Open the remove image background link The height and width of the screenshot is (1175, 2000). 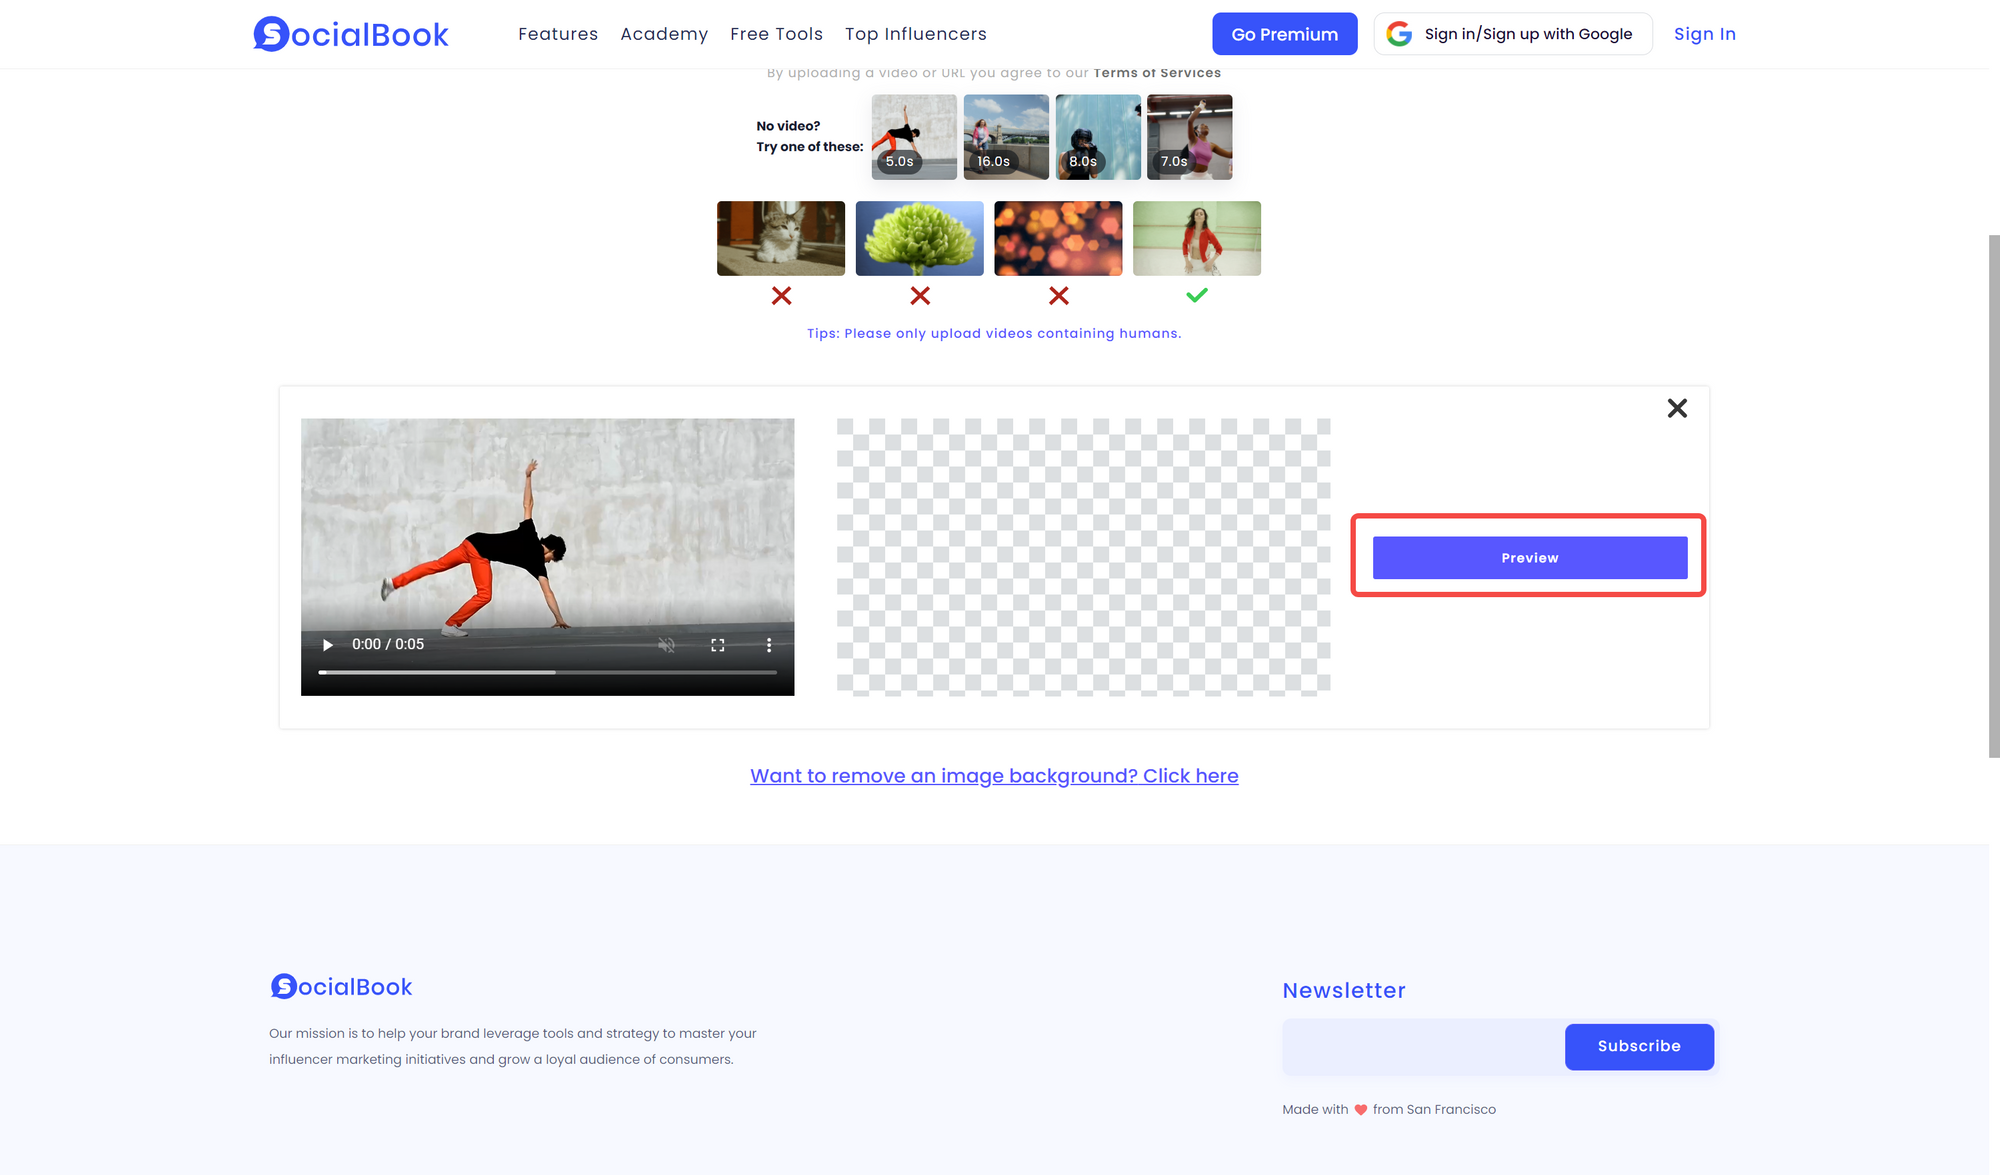[x=994, y=776]
